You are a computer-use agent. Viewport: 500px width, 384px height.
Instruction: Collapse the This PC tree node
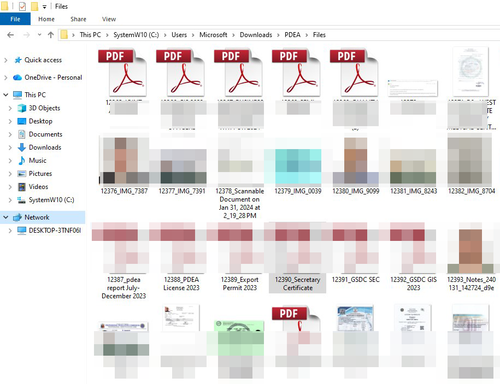tap(5, 95)
